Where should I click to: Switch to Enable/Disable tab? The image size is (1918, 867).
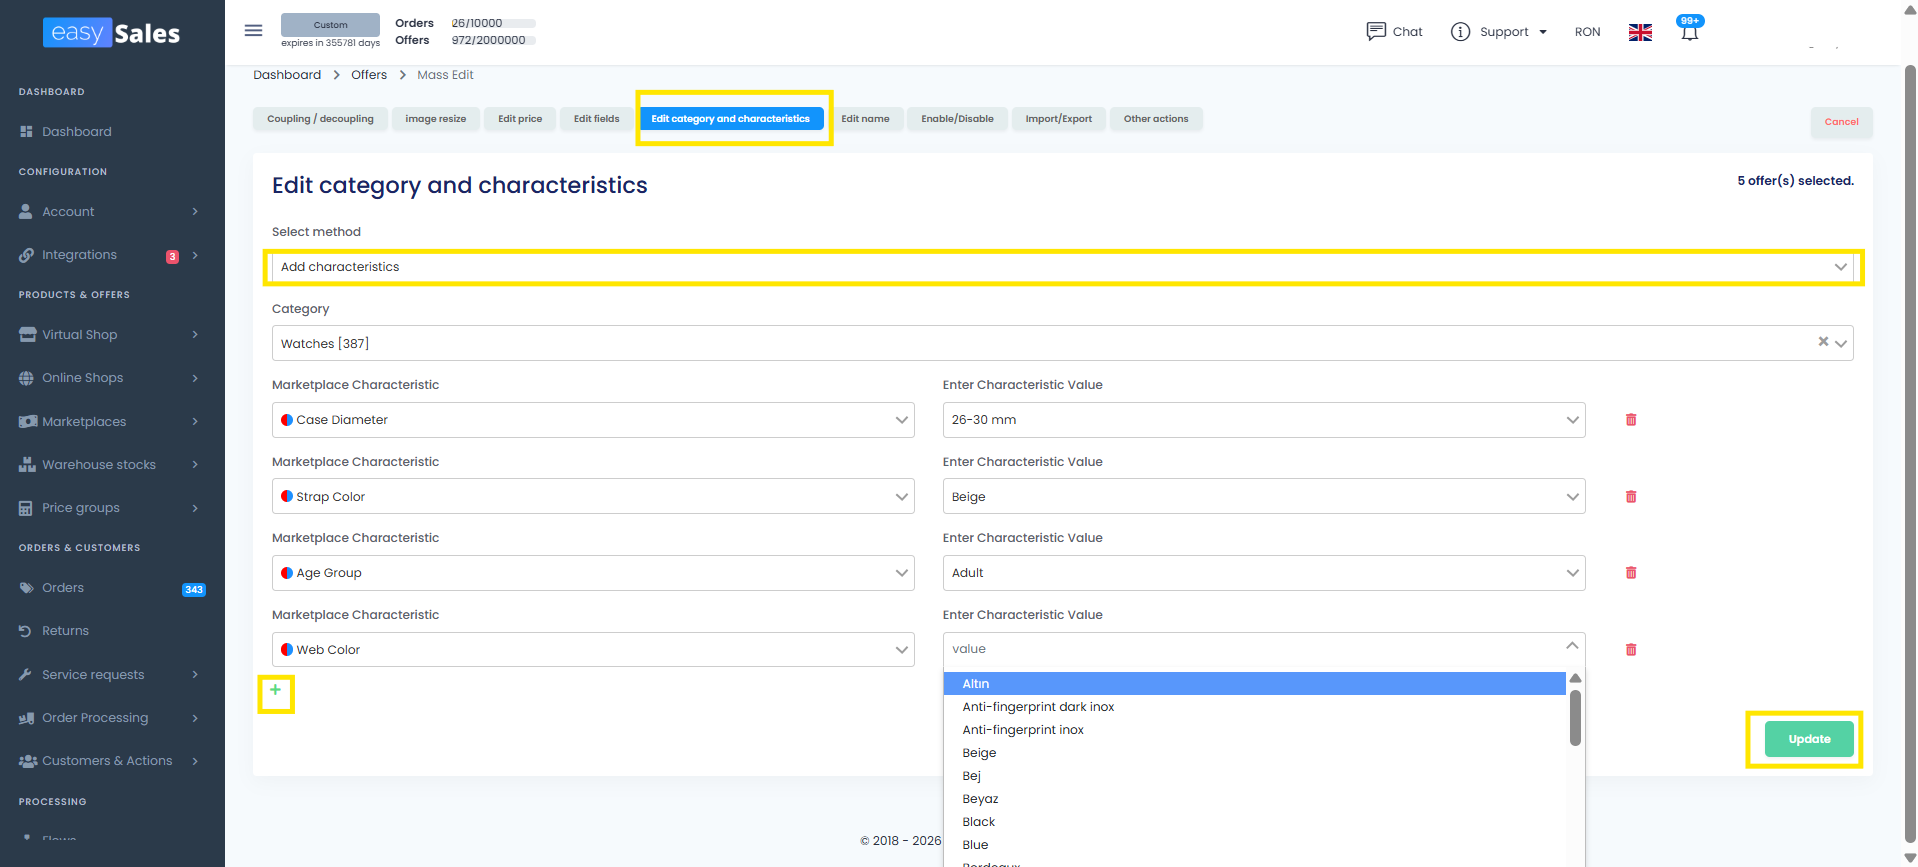pos(957,119)
